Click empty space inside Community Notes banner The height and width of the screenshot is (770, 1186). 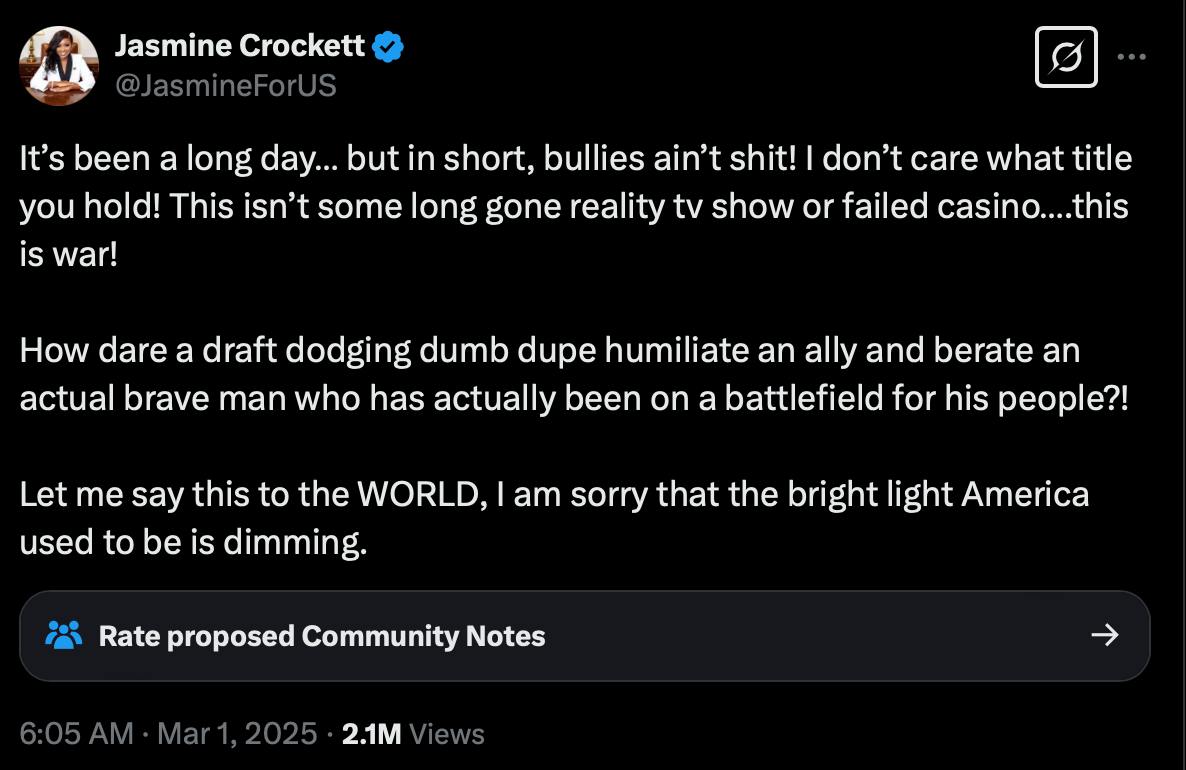(800, 636)
